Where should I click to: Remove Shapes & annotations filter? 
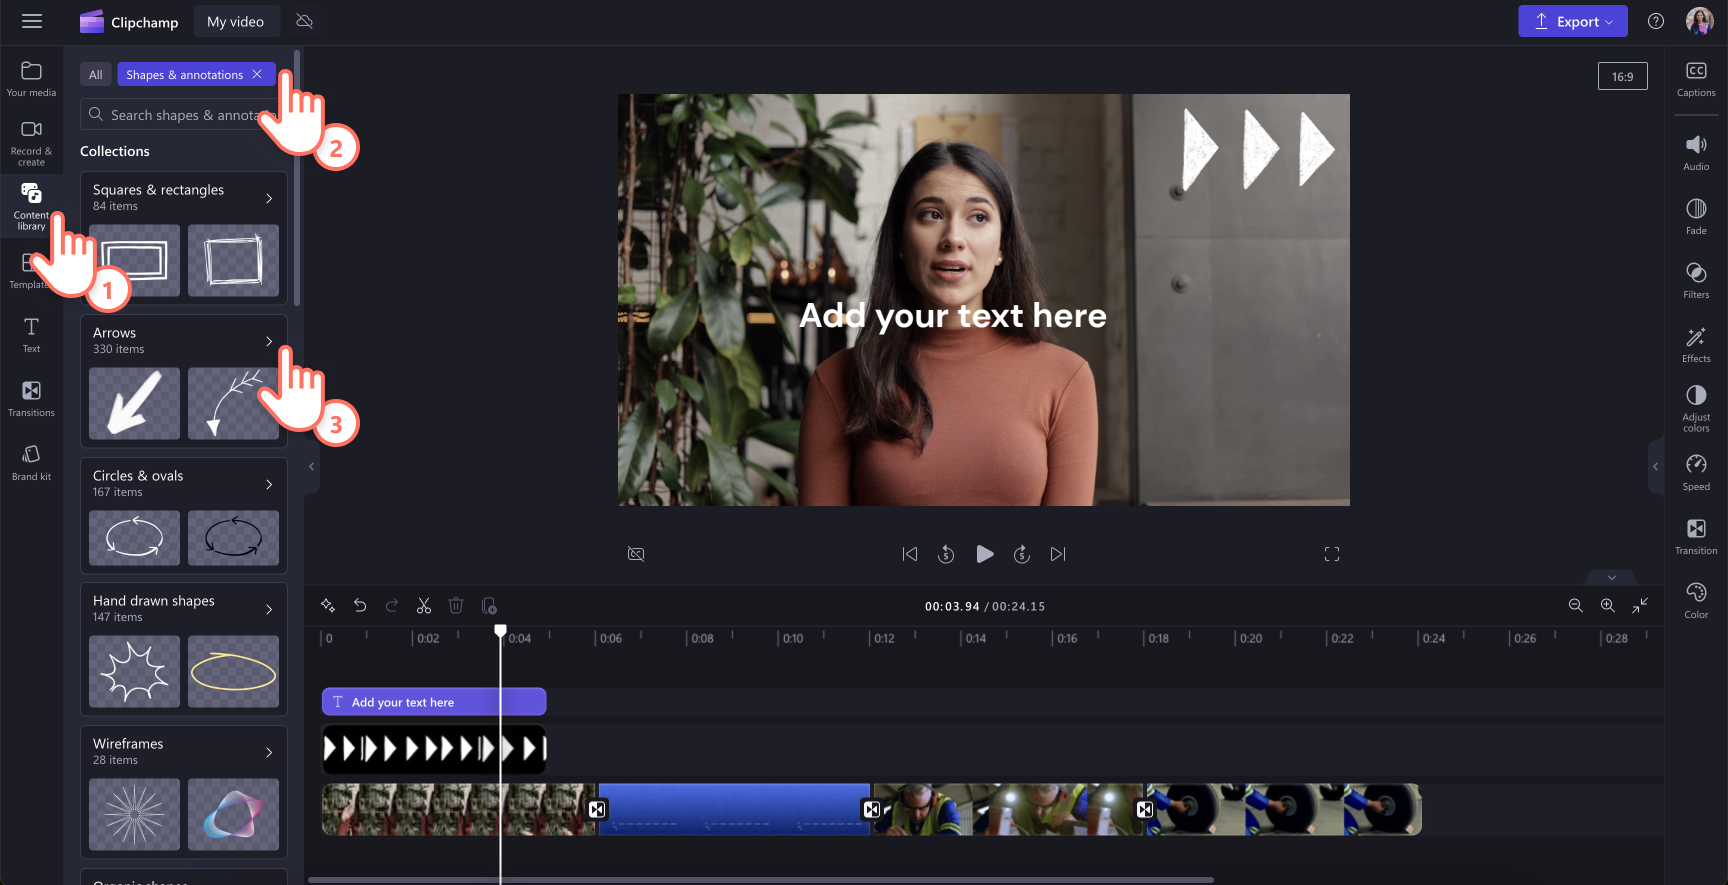tap(257, 75)
